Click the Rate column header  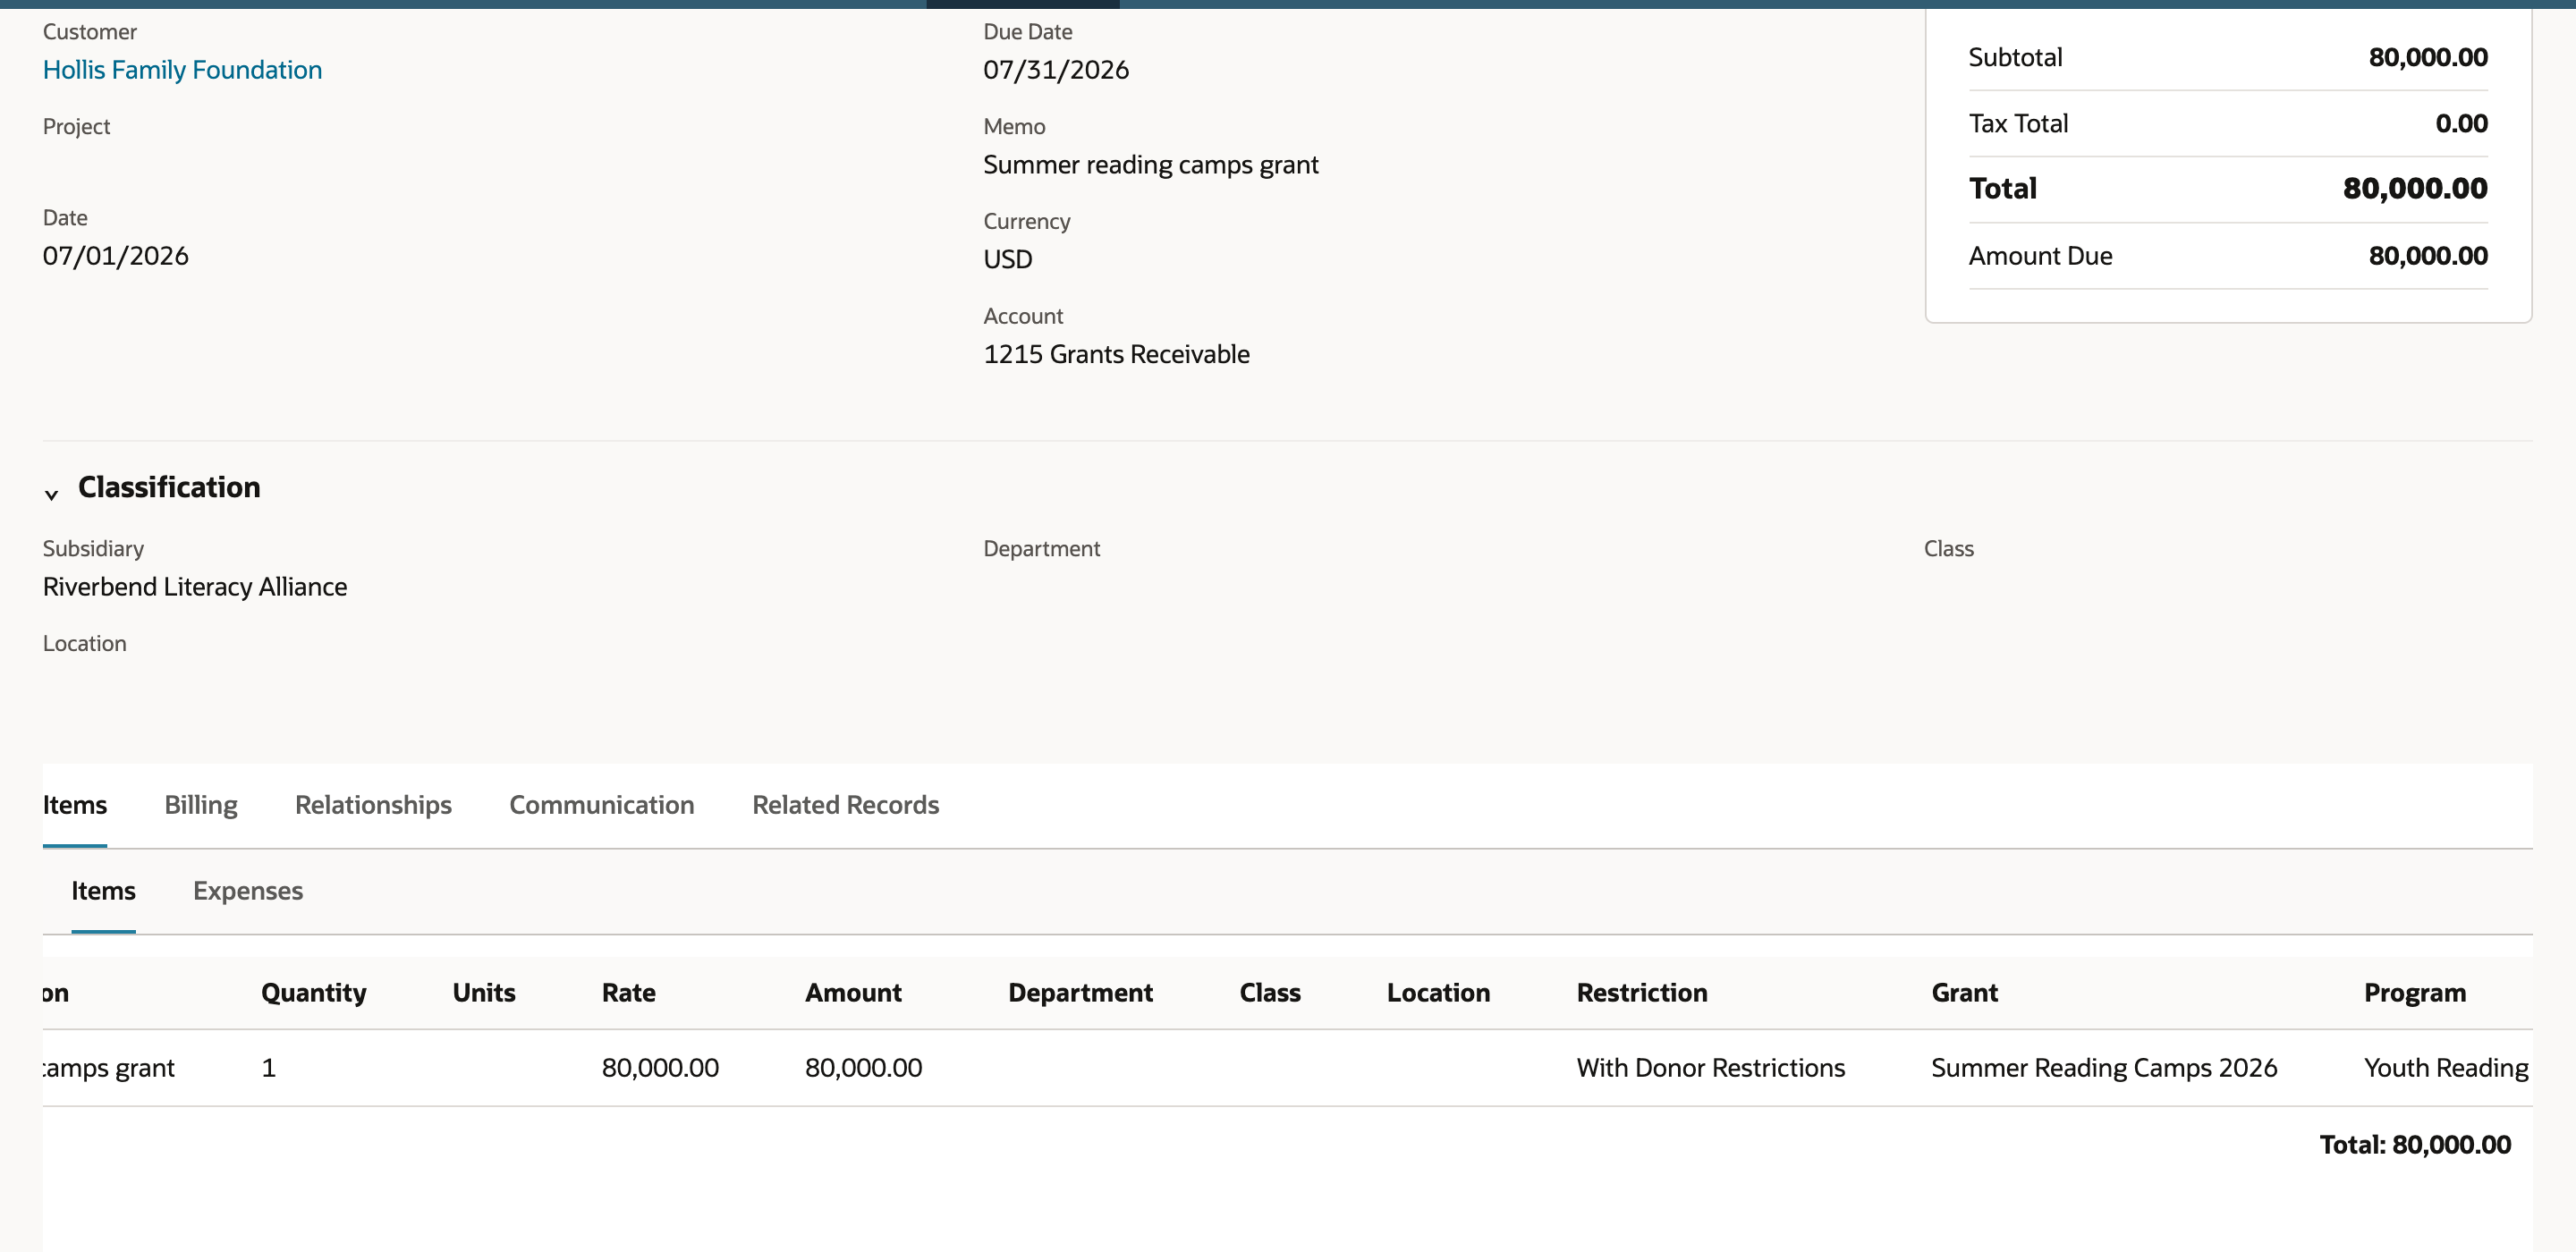pyautogui.click(x=629, y=993)
